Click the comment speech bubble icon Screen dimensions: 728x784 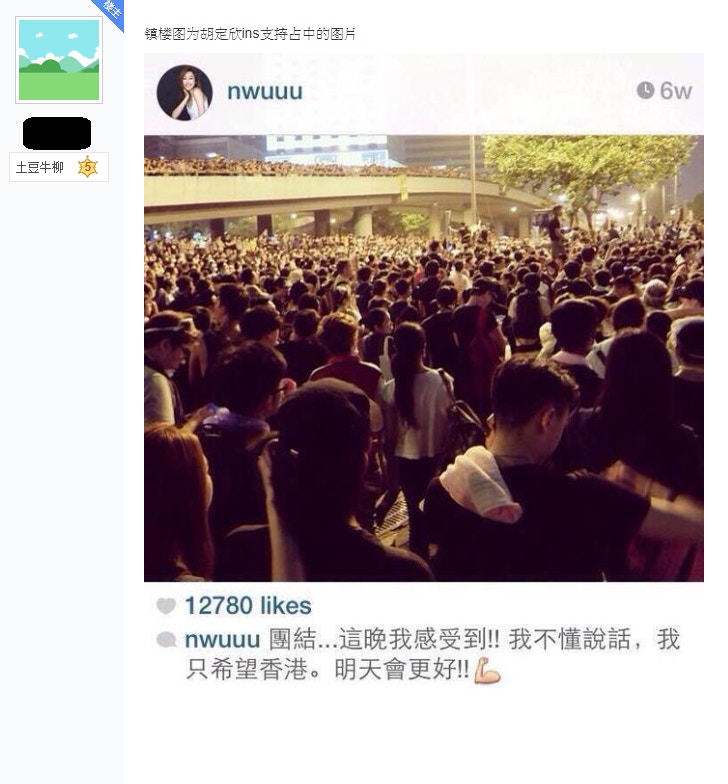pos(166,640)
